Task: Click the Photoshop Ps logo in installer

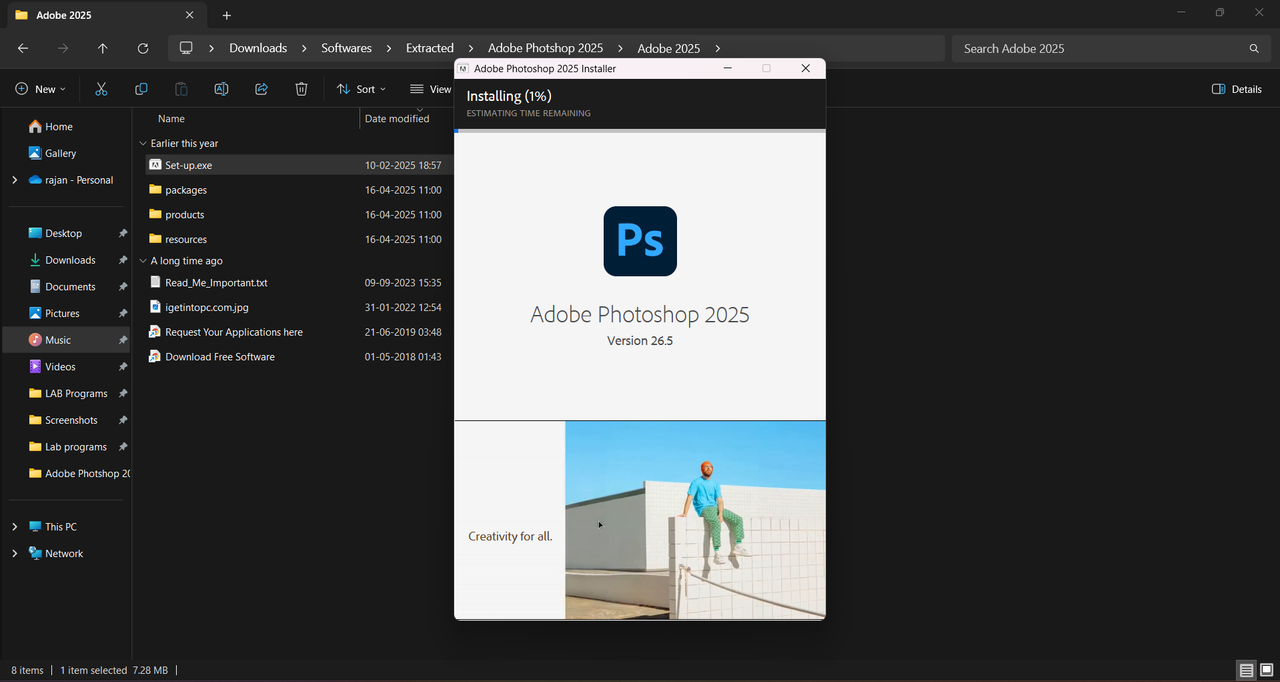Action: click(640, 241)
